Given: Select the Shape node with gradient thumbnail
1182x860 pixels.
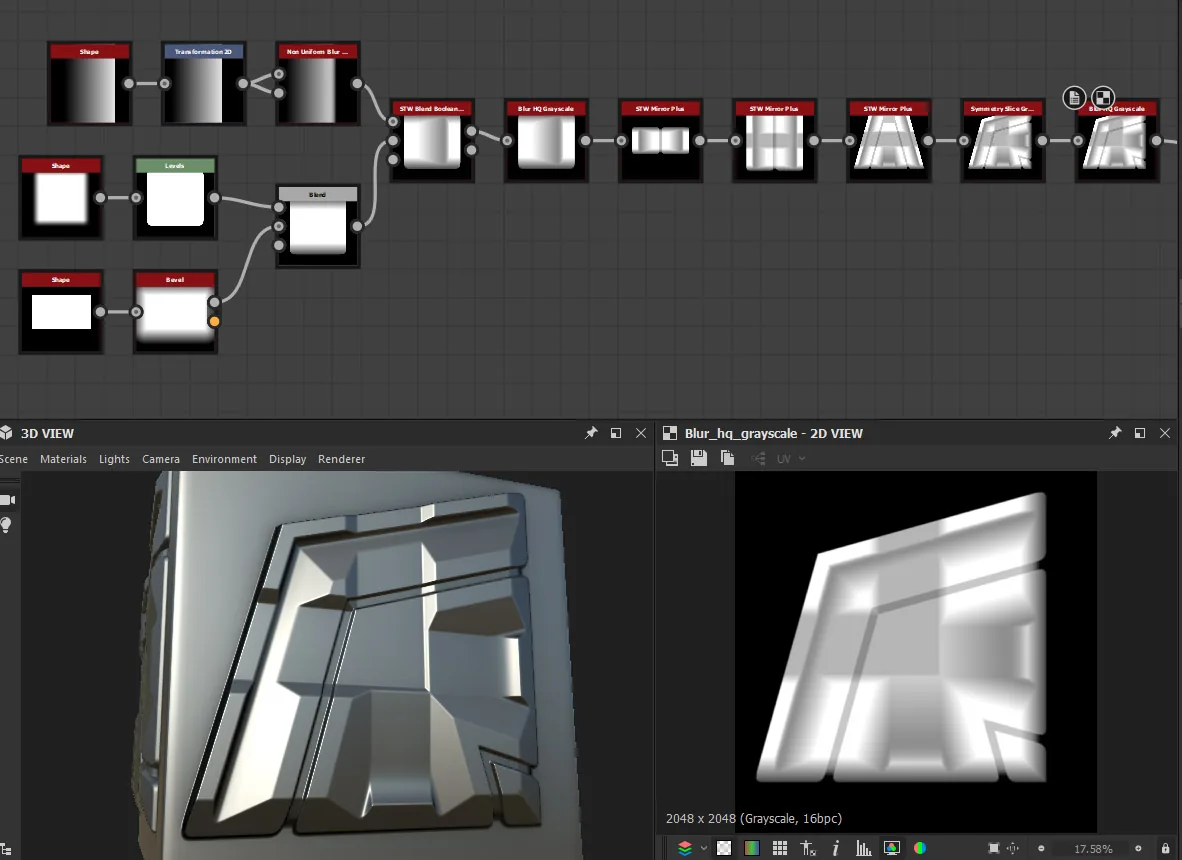Looking at the screenshot, I should pyautogui.click(x=89, y=84).
